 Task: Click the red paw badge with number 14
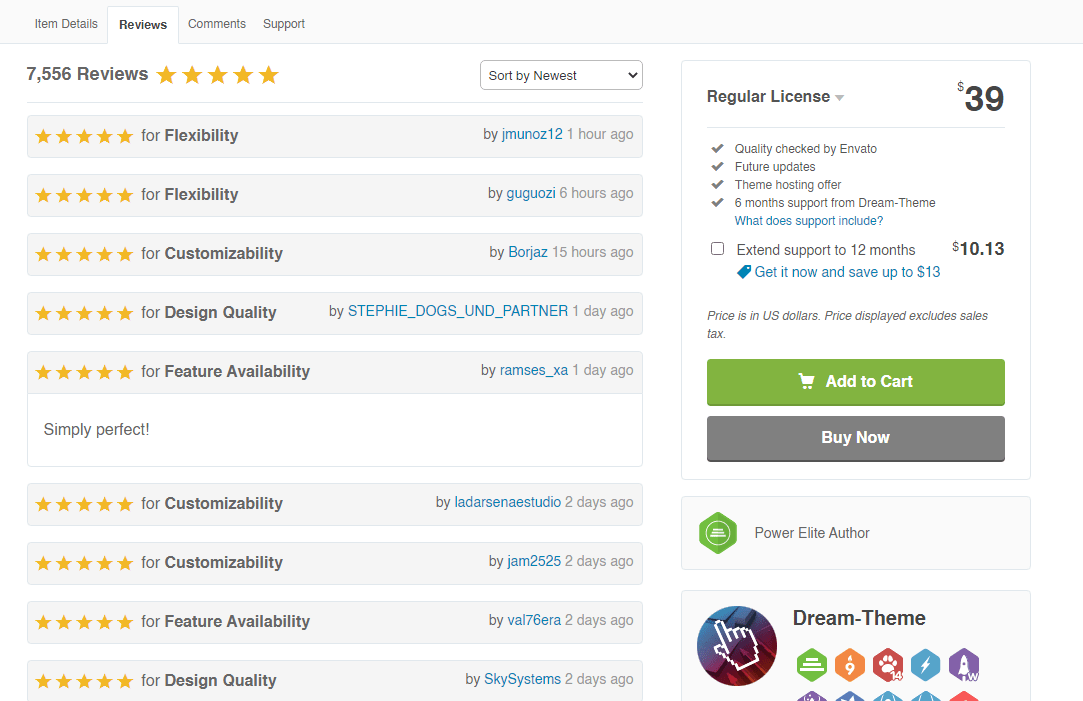pyautogui.click(x=888, y=664)
